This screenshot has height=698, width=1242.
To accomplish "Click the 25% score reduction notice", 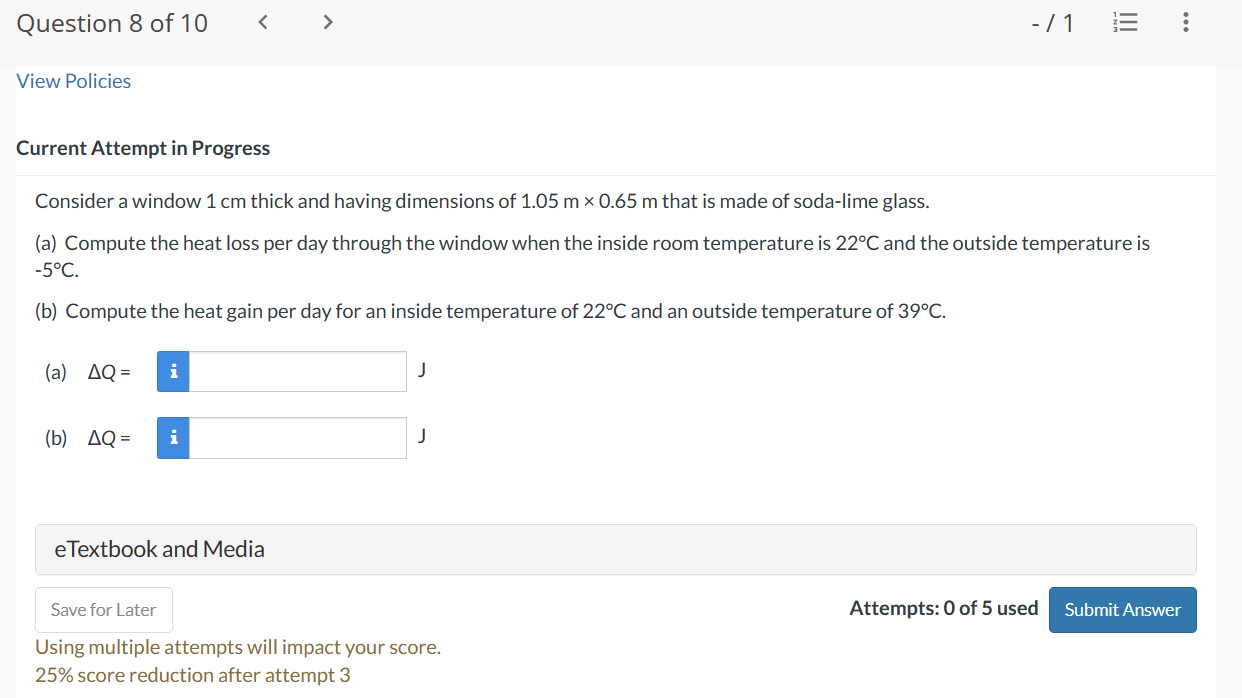I will [193, 675].
